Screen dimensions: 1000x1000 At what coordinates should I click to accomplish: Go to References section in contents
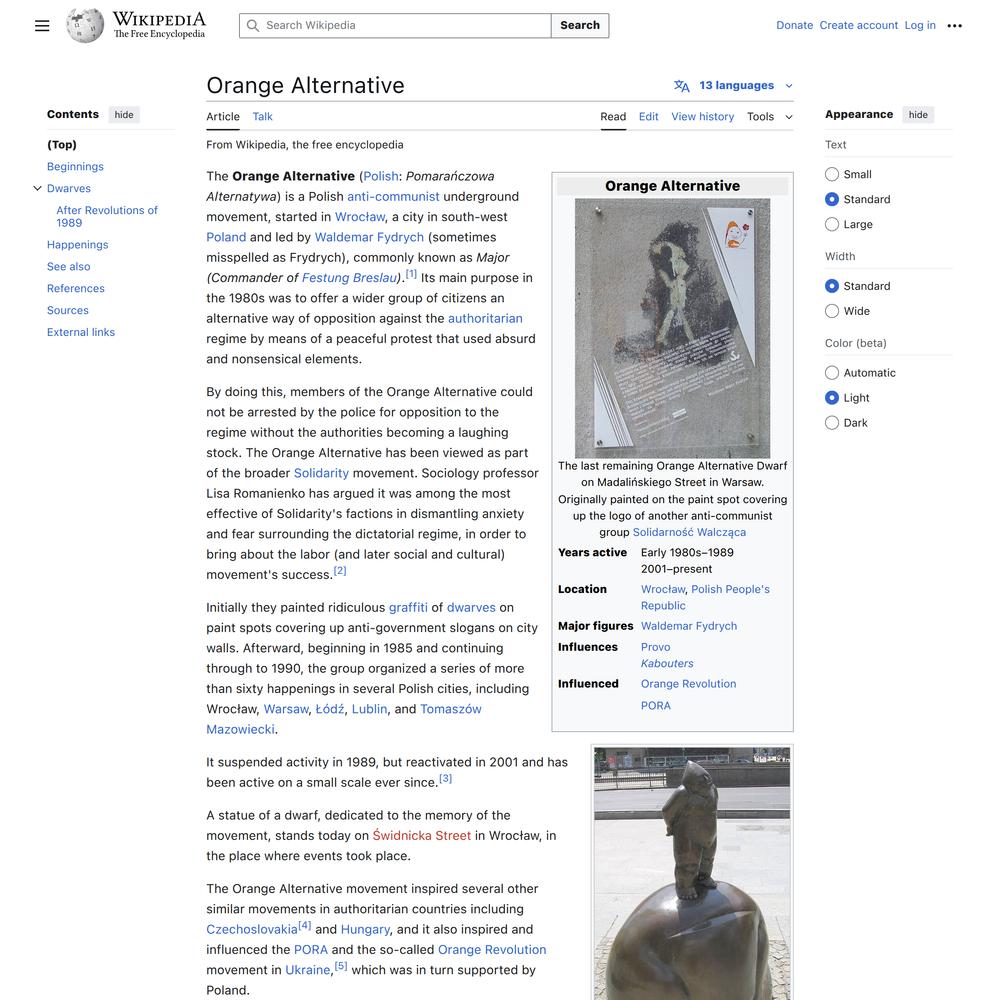tap(76, 288)
